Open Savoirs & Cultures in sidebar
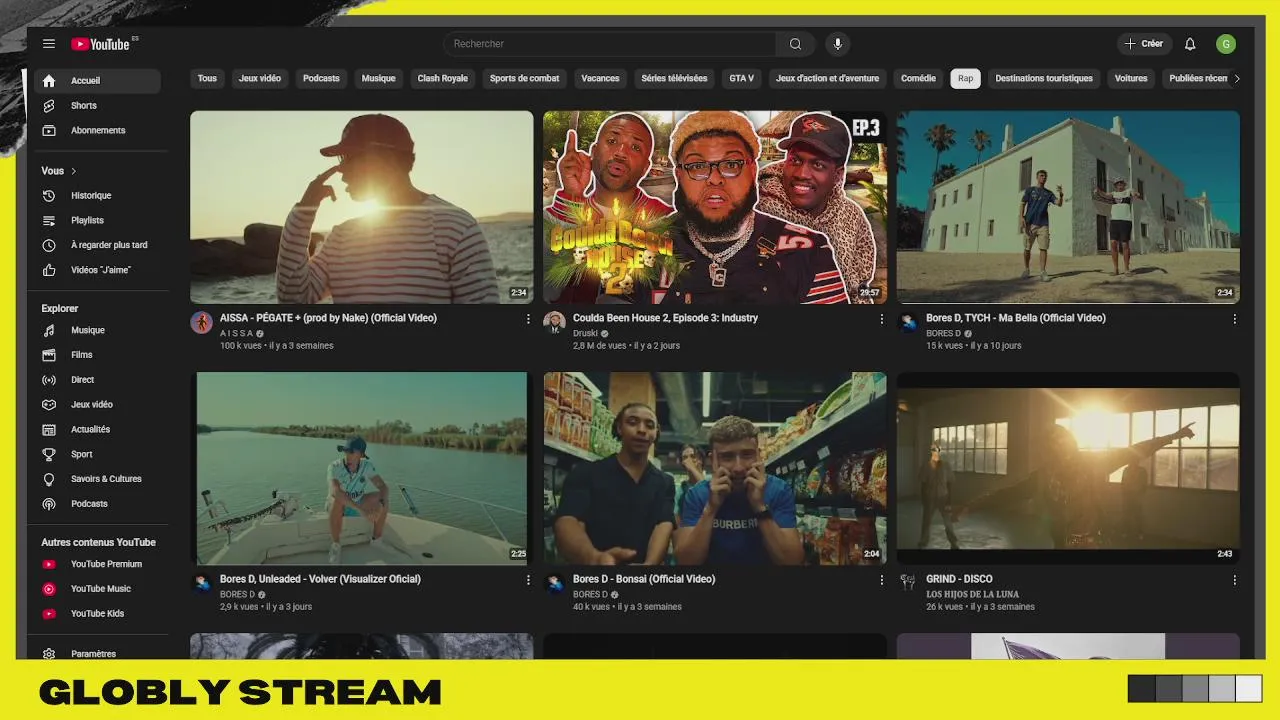The width and height of the screenshot is (1280, 720). [97, 479]
